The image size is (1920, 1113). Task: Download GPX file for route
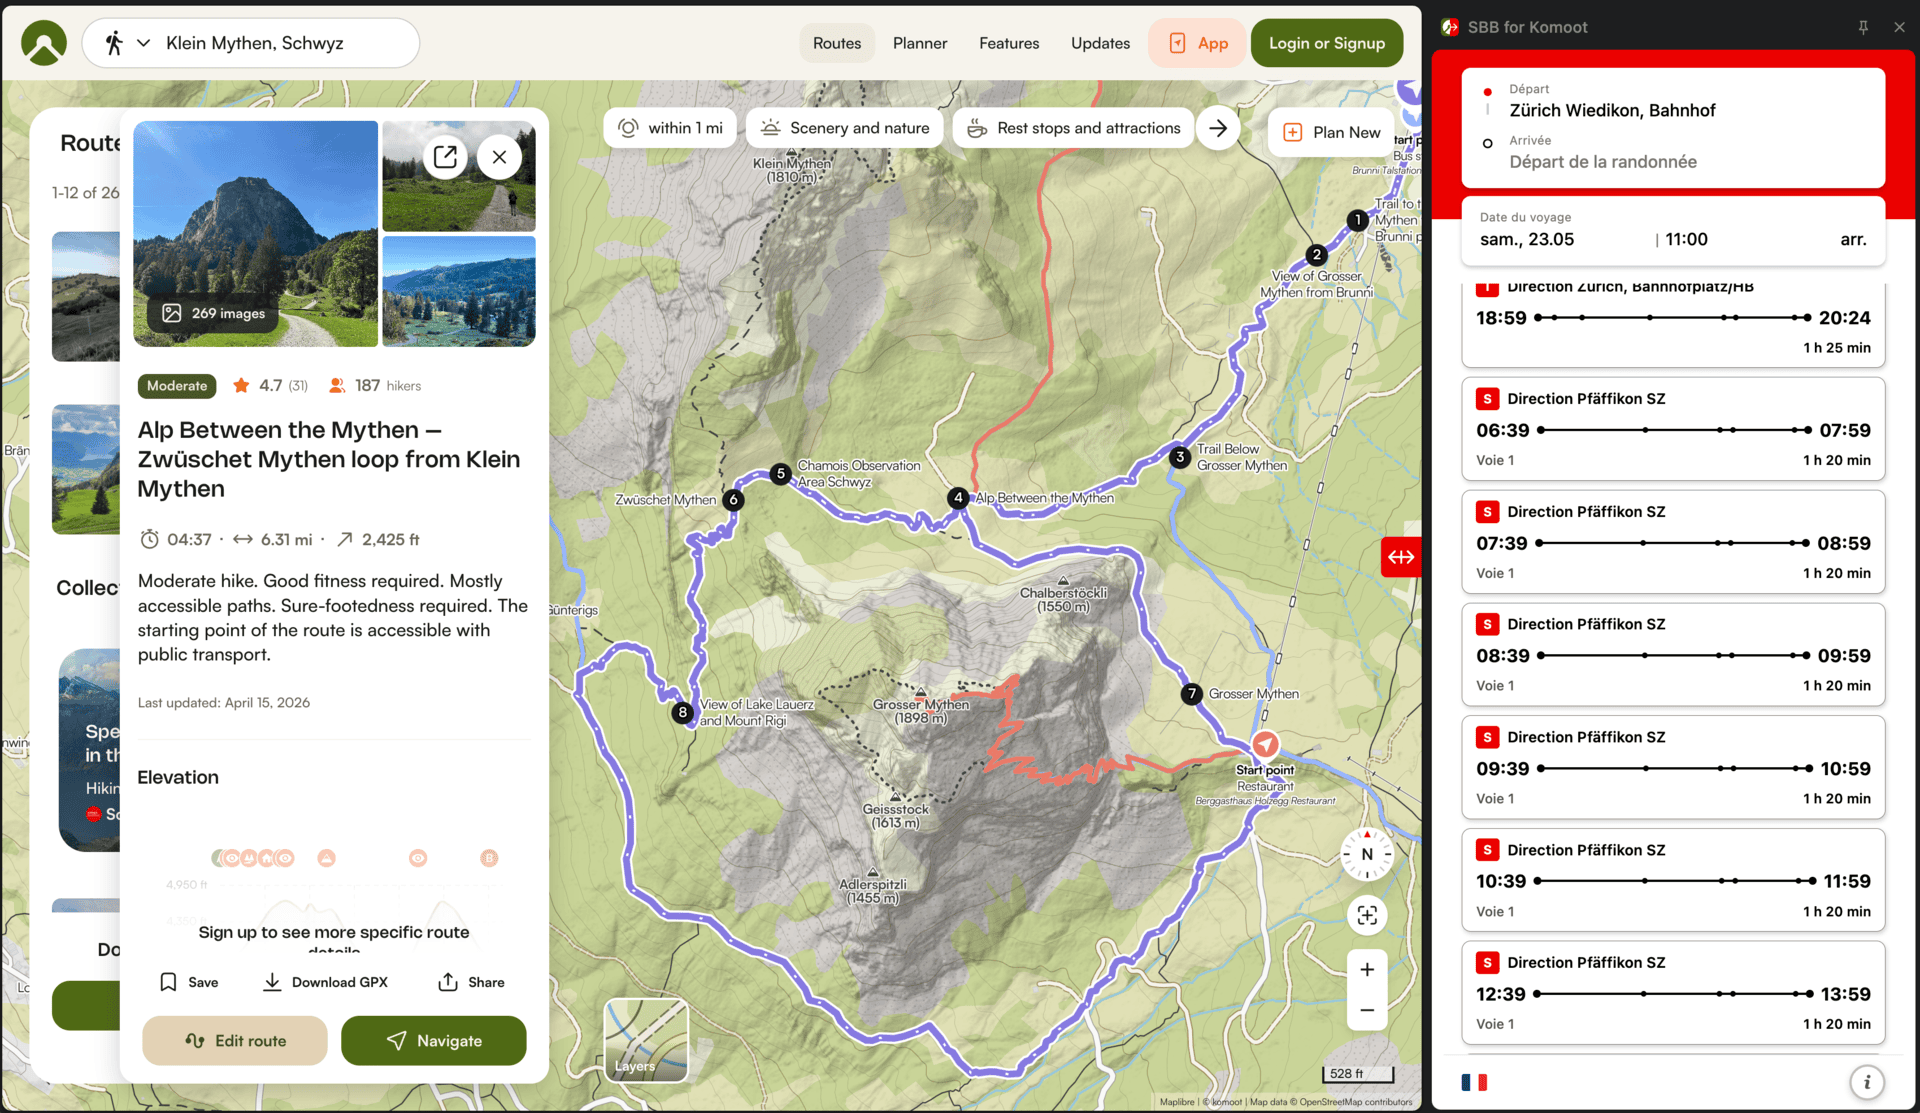pos(325,982)
